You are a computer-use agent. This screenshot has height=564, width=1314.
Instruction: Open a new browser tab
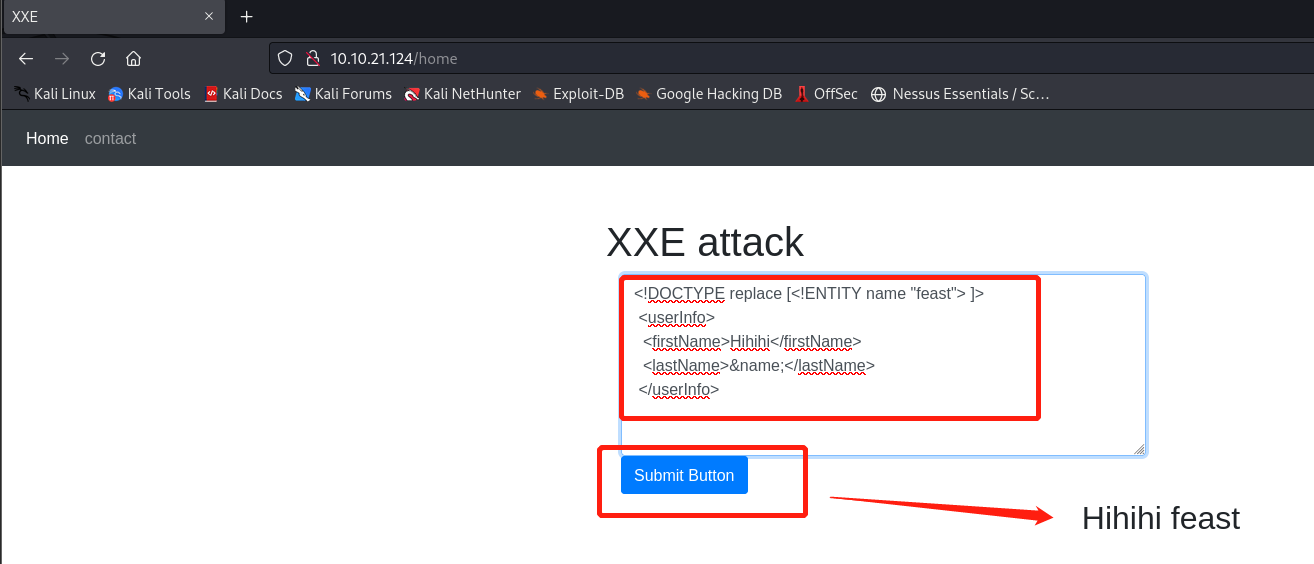coord(247,17)
